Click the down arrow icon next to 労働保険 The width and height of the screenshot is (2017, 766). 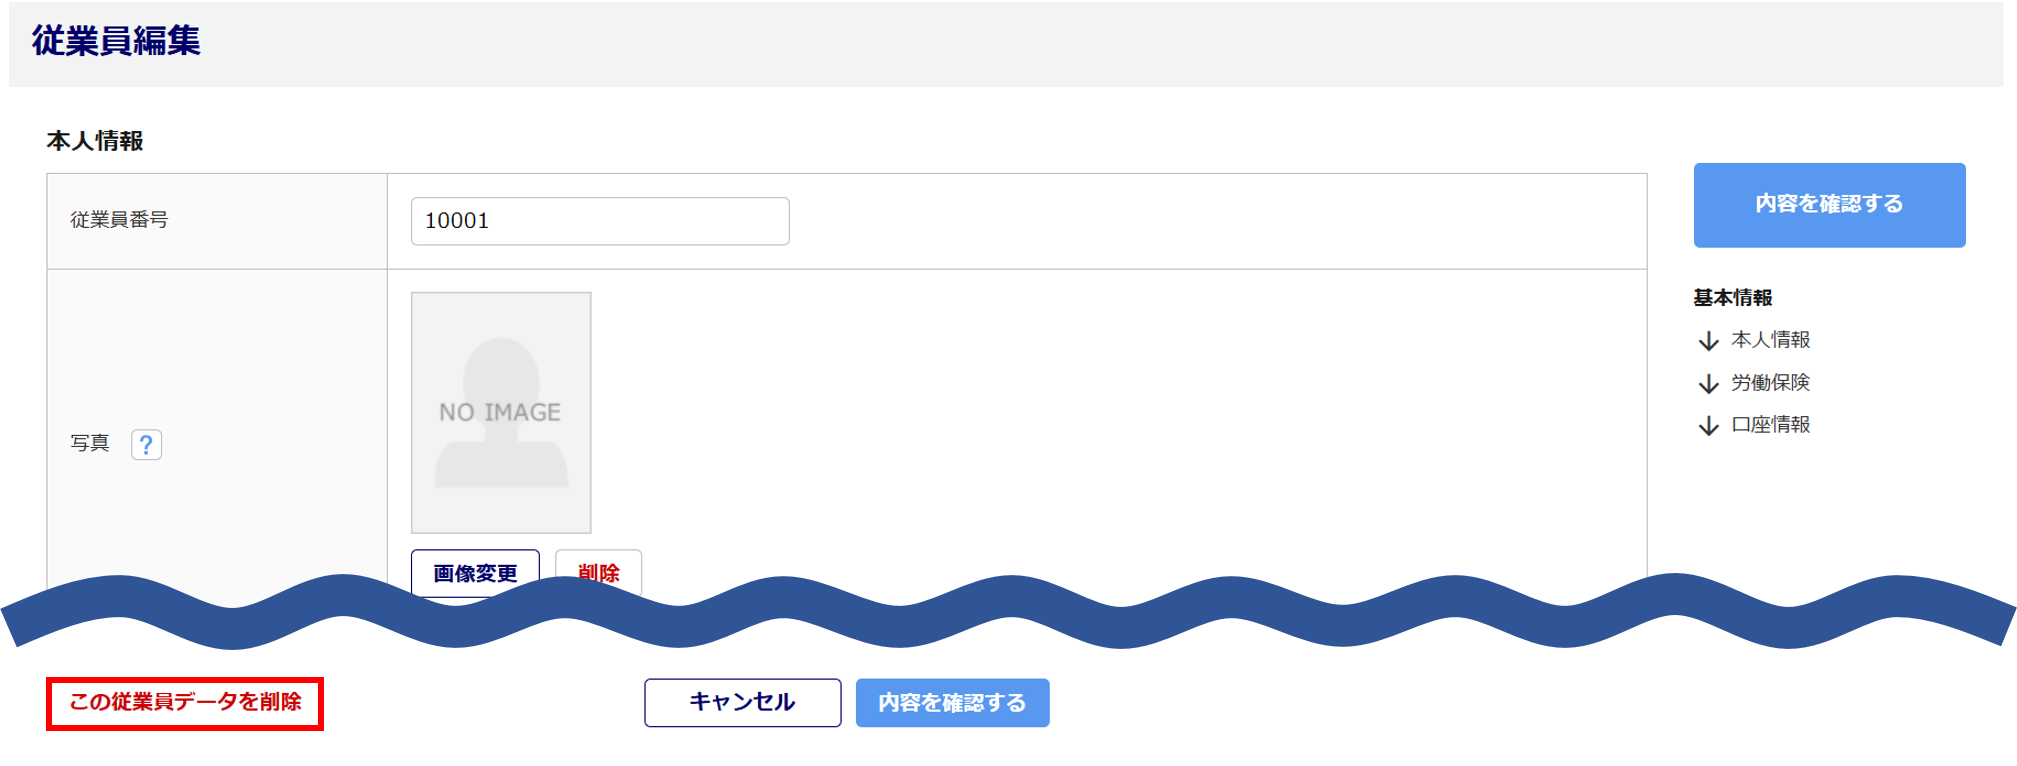point(1708,384)
